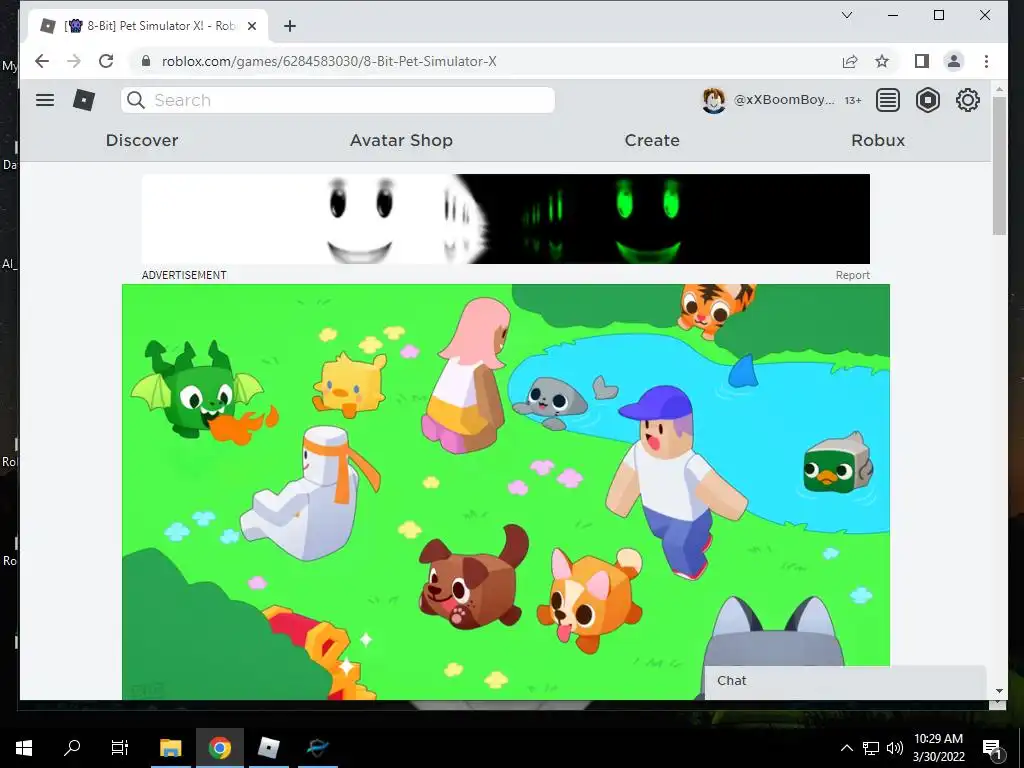
Task: Open the Robux hexagon icon
Action: [927, 100]
